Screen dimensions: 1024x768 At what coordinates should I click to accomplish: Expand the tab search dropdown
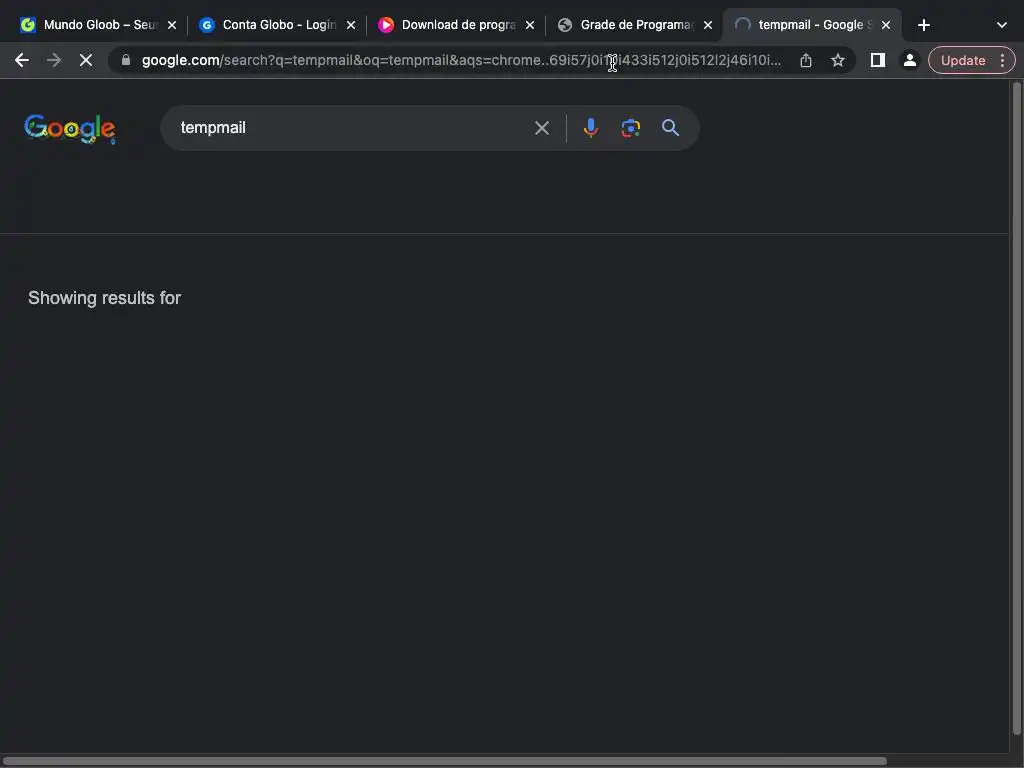click(1002, 25)
